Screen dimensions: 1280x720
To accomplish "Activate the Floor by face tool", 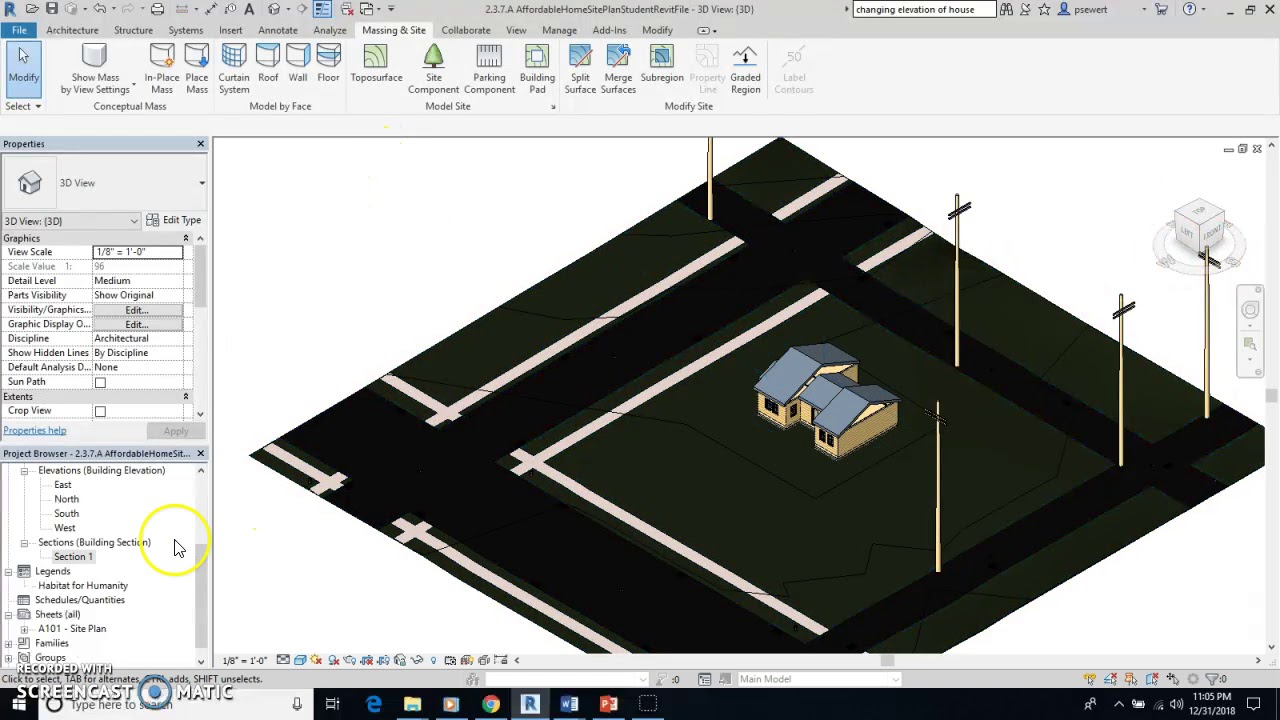I will (328, 63).
